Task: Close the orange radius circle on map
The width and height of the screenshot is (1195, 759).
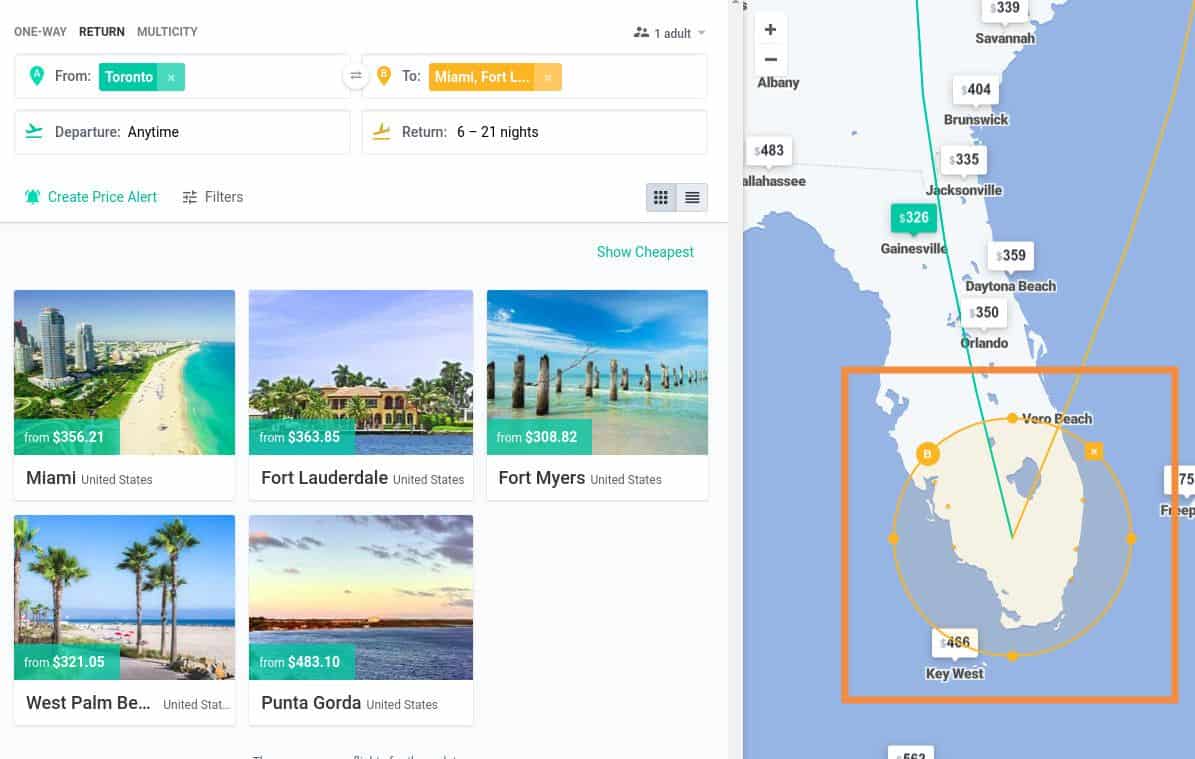Action: click(x=1094, y=451)
